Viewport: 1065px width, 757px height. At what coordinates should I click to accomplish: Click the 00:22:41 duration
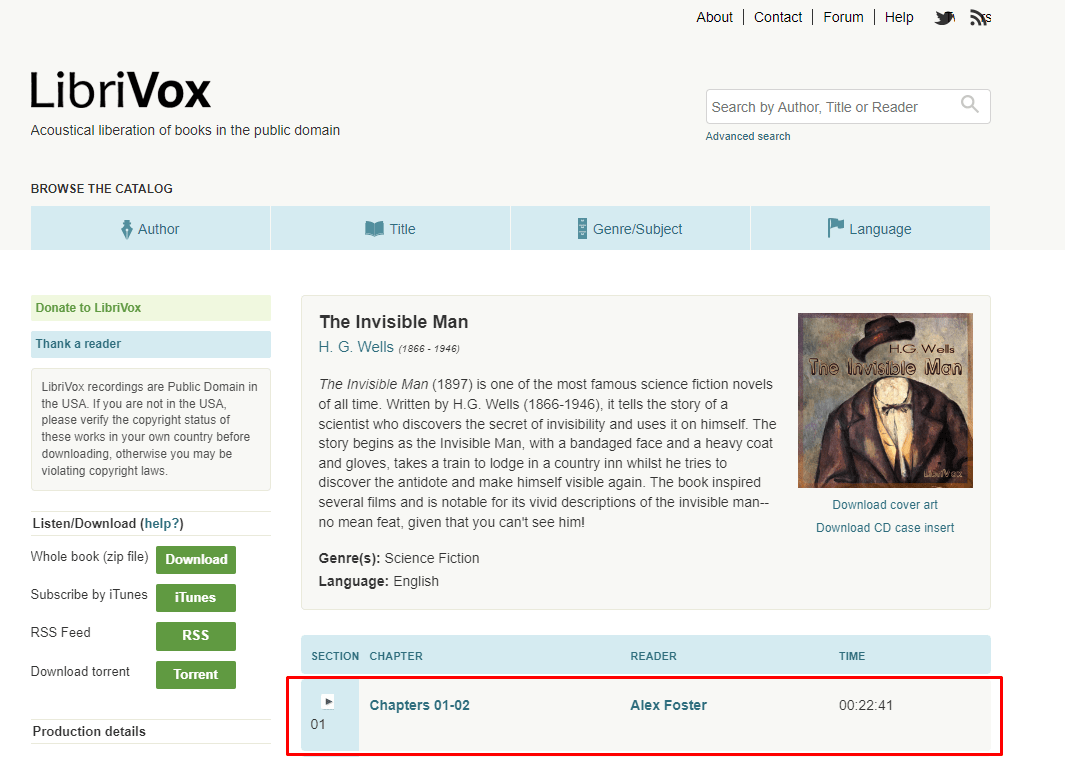[866, 705]
